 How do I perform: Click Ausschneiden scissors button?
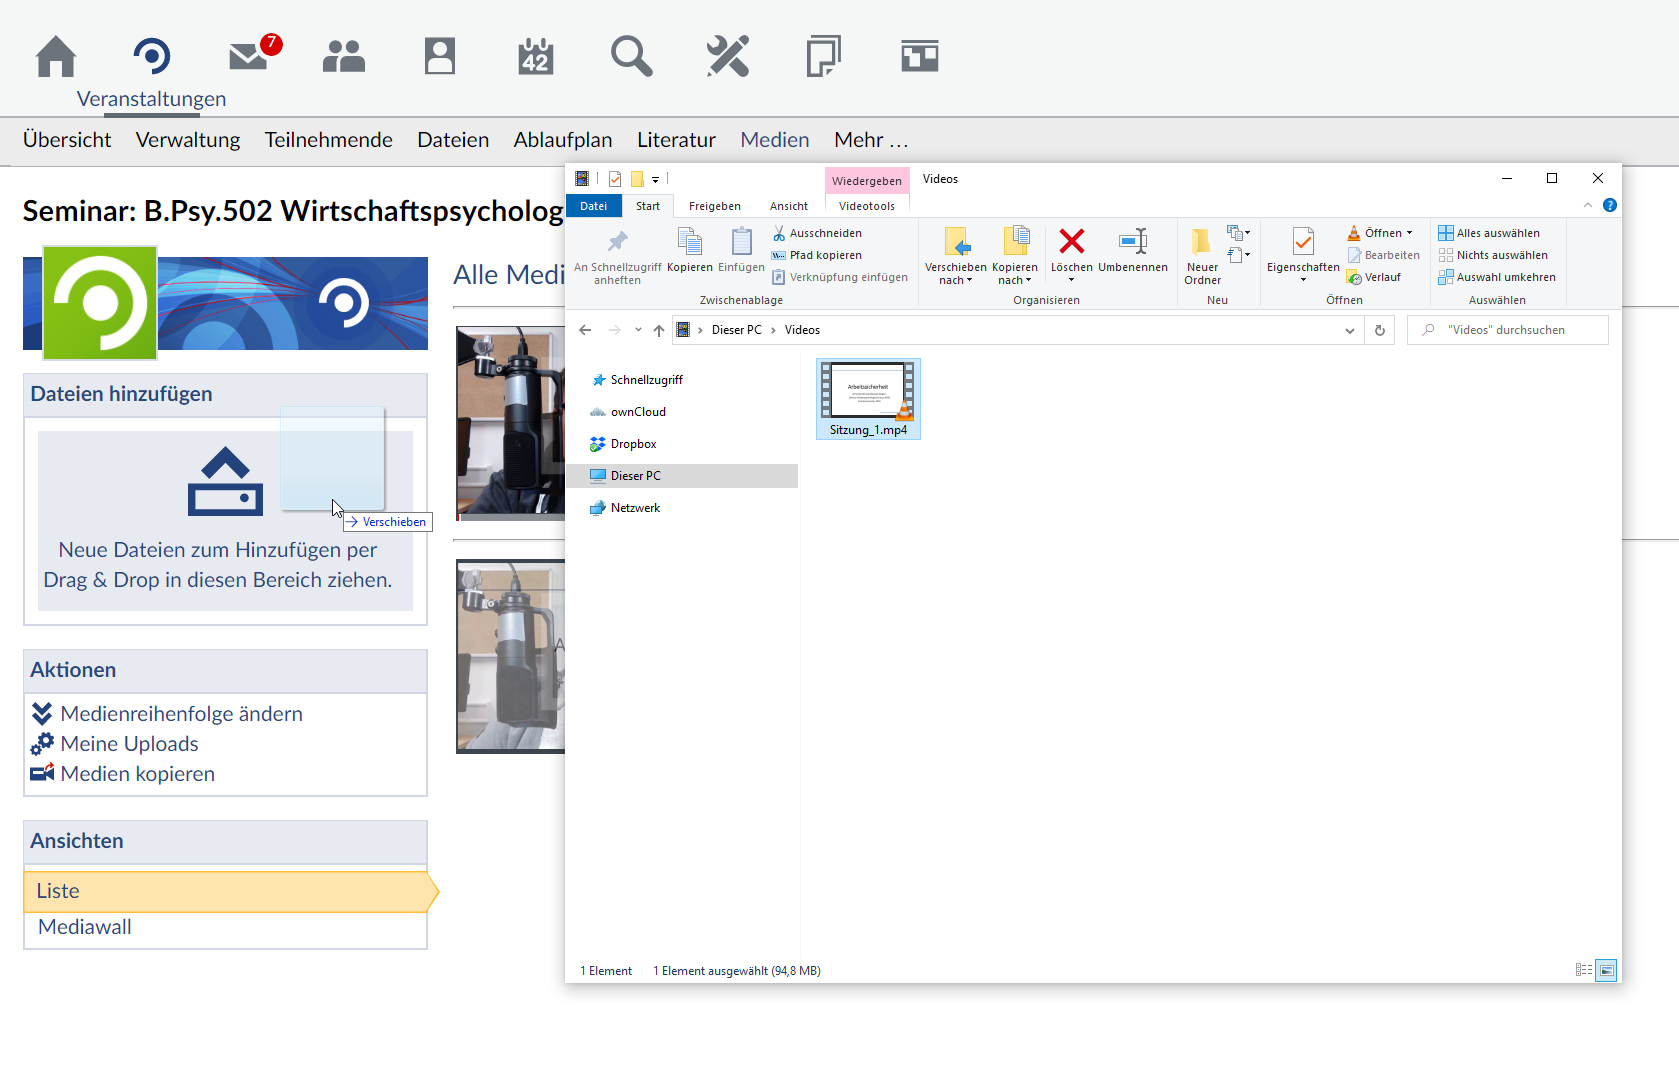(x=817, y=233)
